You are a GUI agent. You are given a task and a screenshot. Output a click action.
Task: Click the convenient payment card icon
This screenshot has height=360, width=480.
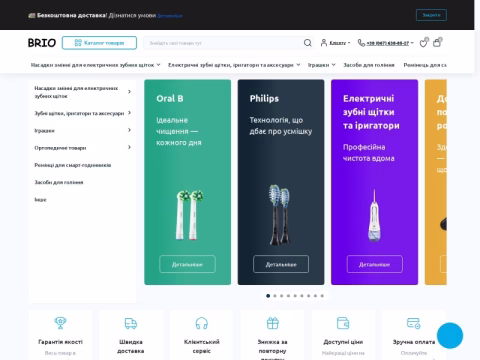click(414, 323)
